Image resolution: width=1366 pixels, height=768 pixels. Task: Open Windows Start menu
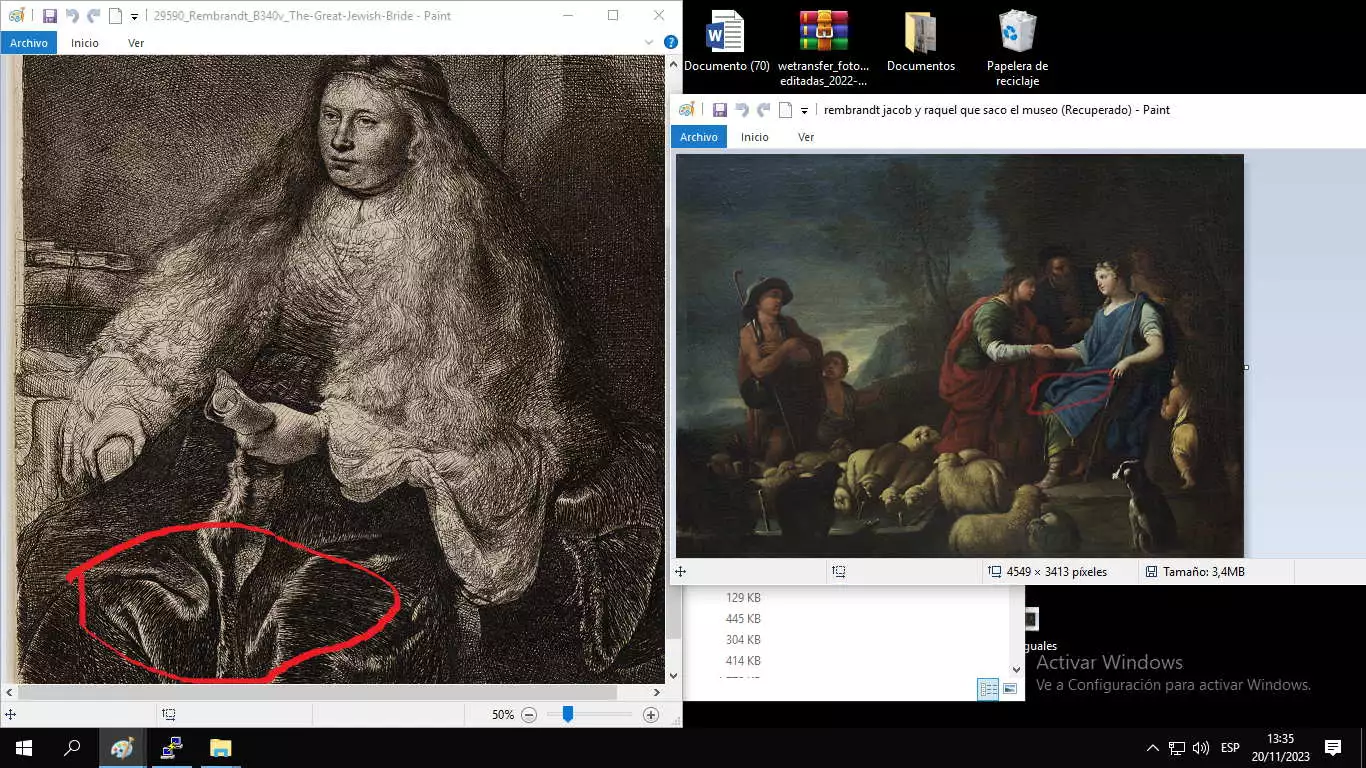(x=24, y=748)
